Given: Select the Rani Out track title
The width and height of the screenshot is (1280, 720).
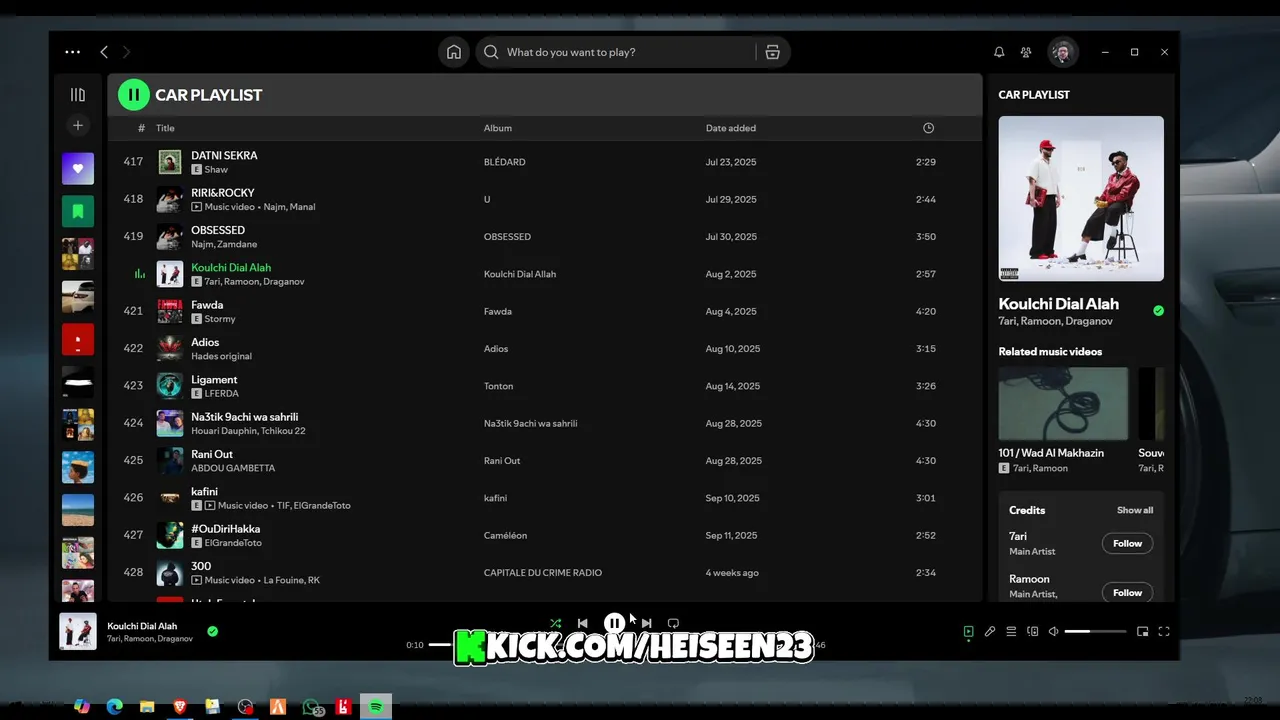Looking at the screenshot, I should click(212, 454).
